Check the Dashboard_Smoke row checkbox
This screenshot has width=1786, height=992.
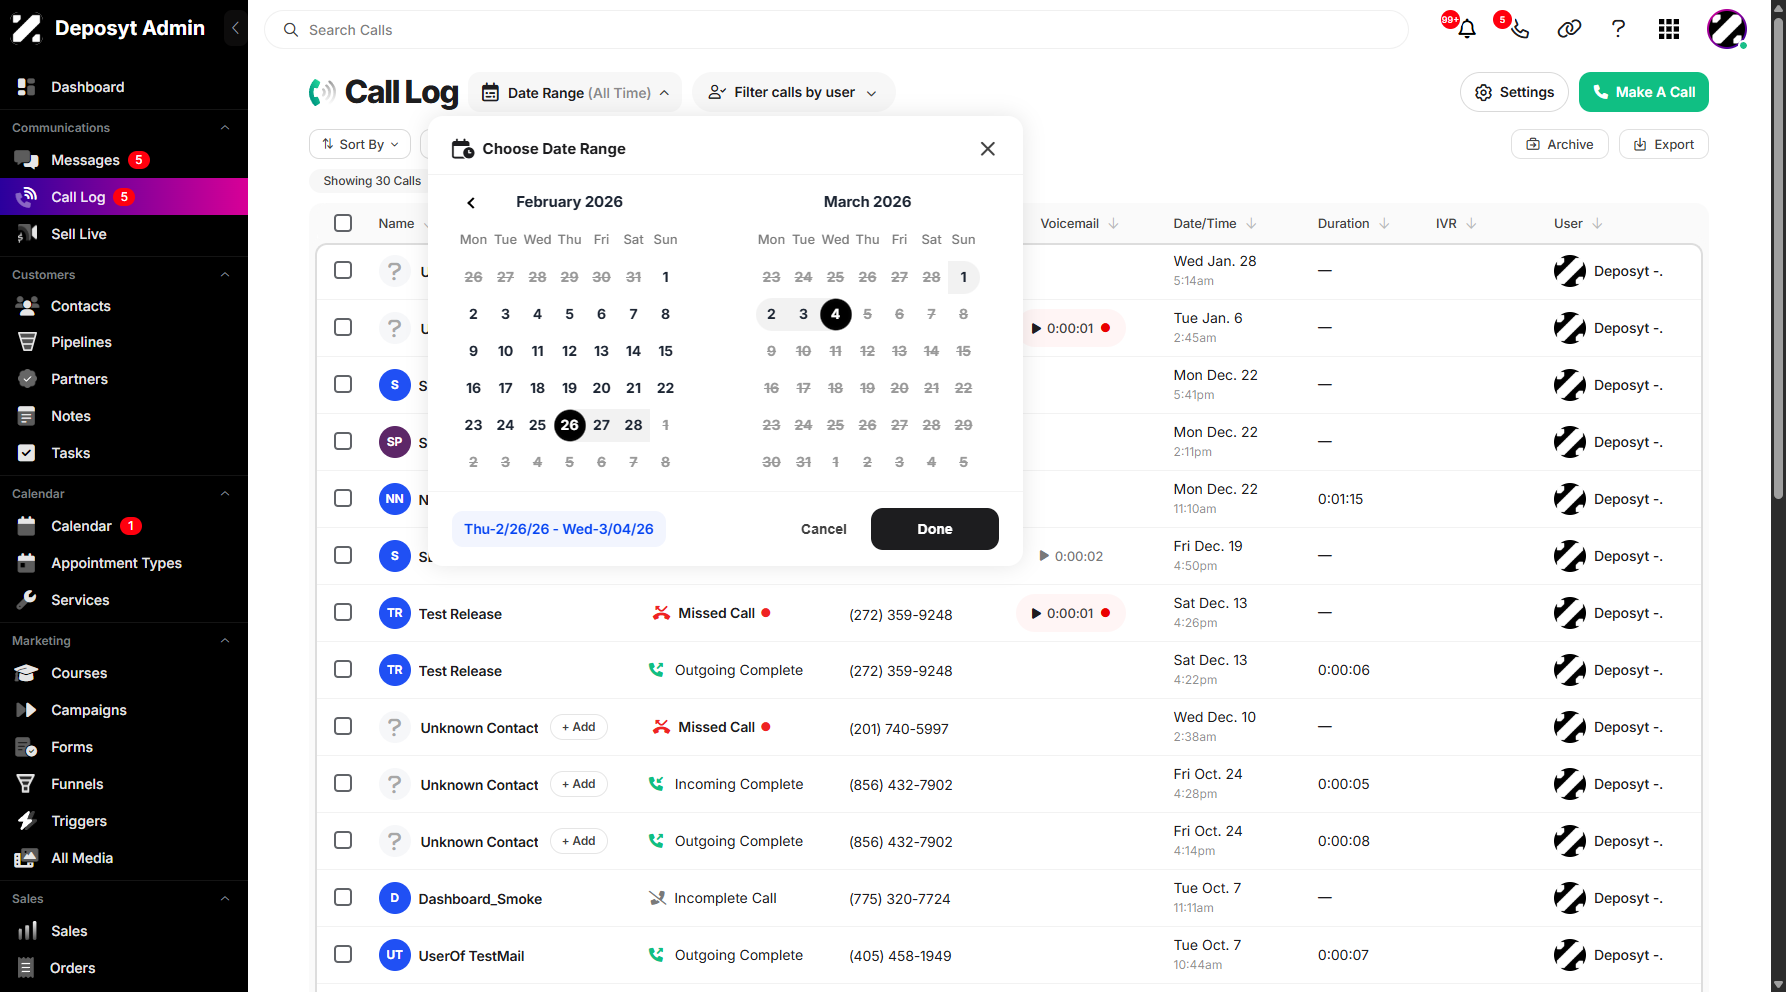343,897
